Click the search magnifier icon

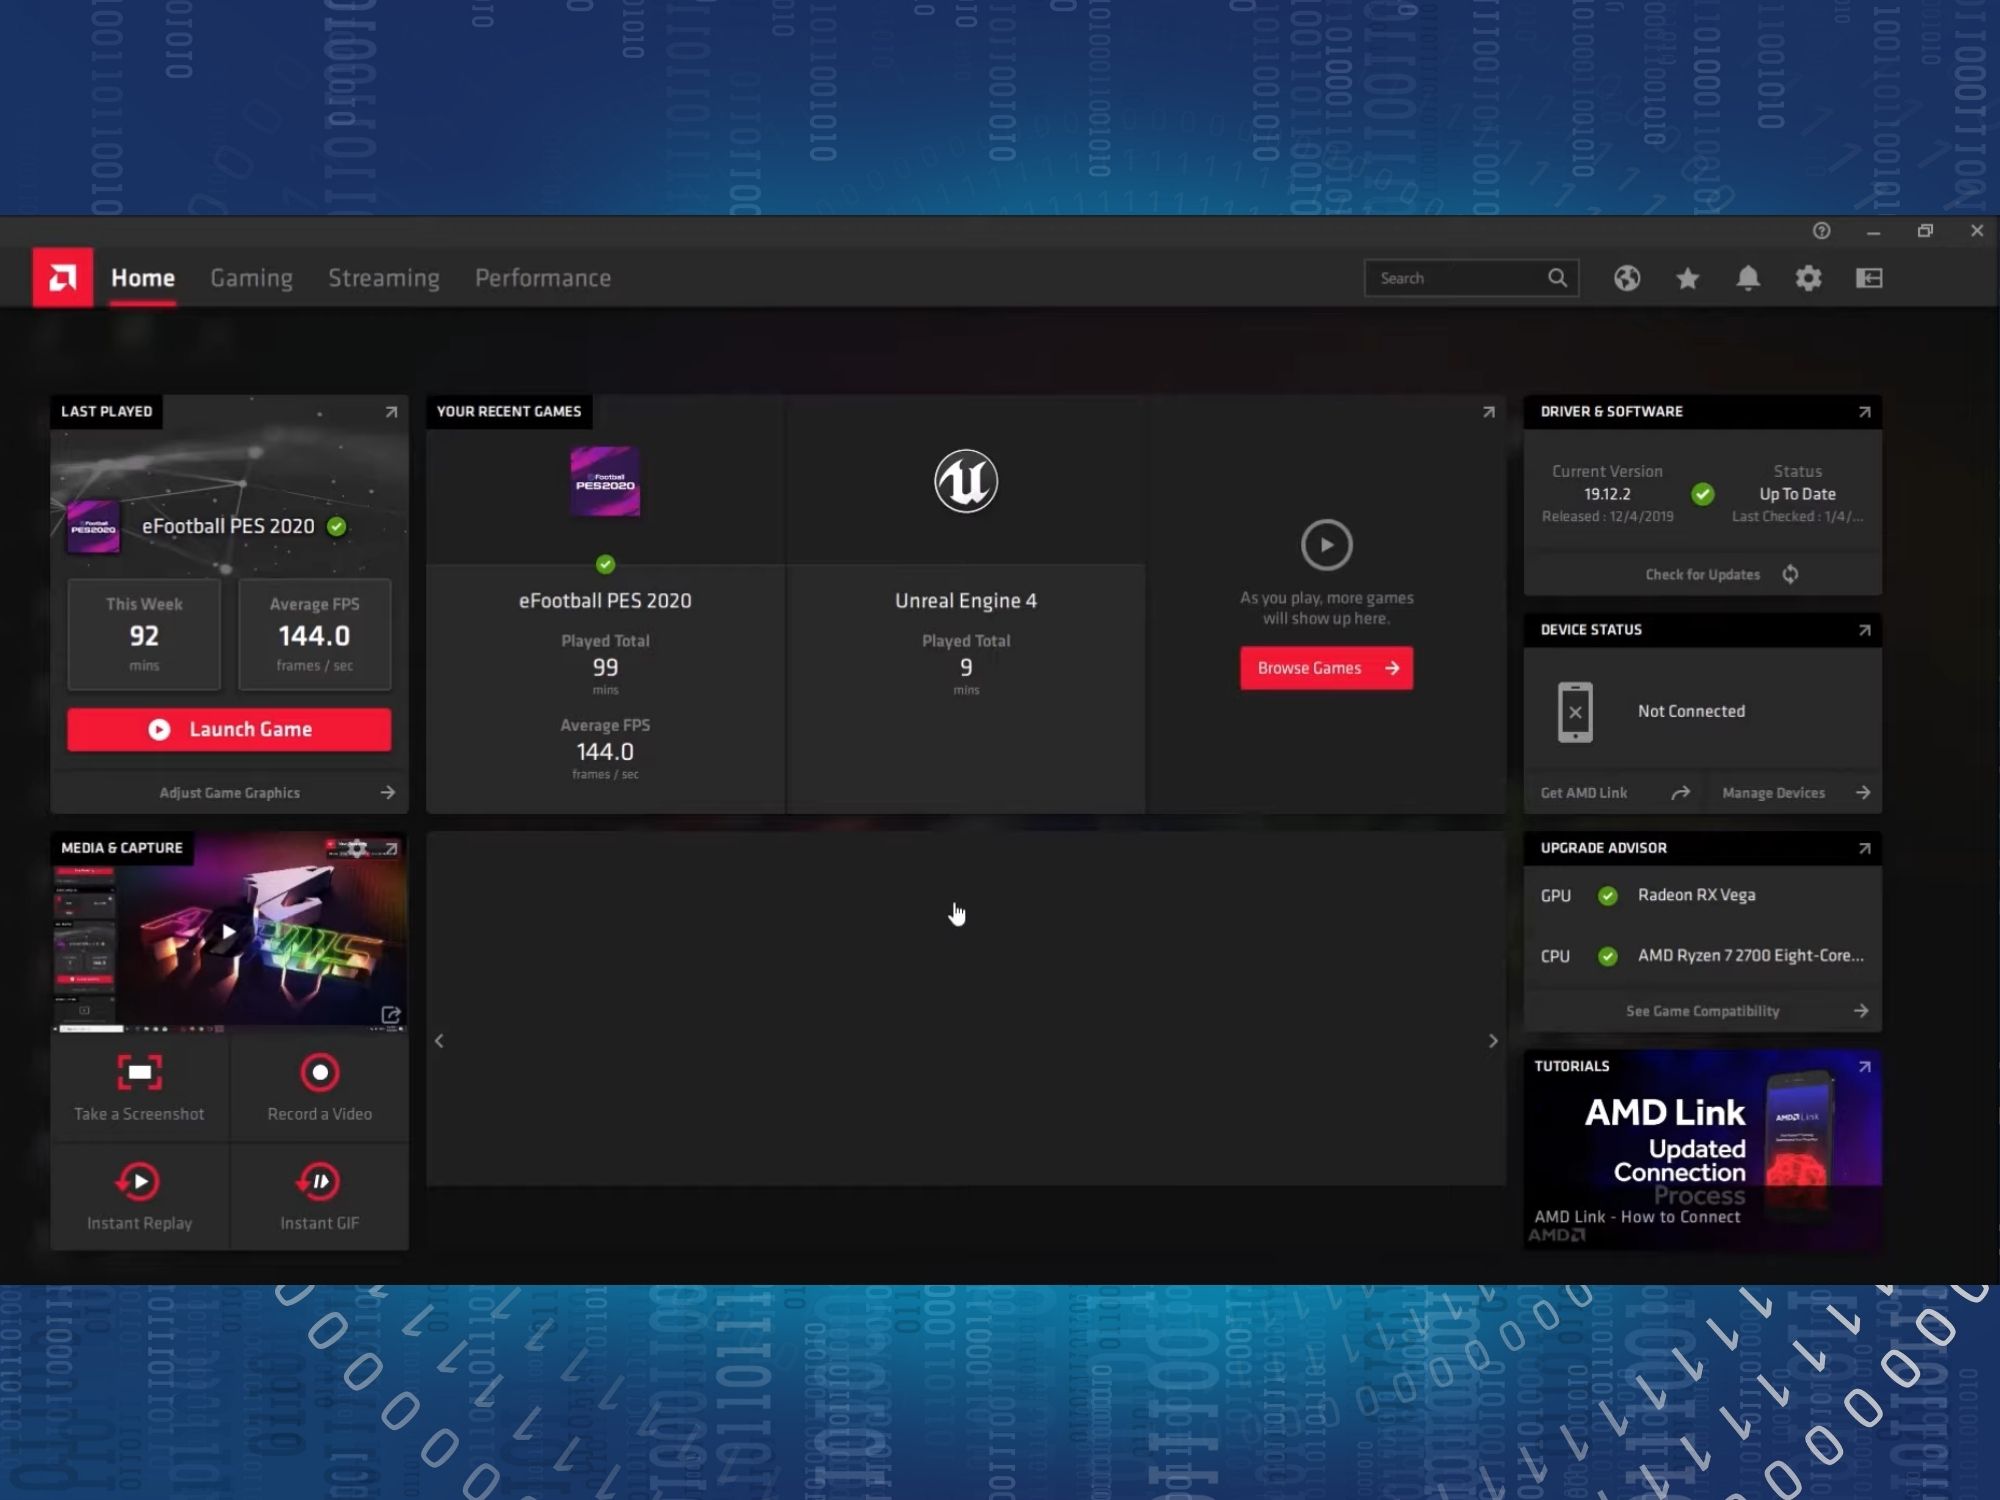(1557, 278)
